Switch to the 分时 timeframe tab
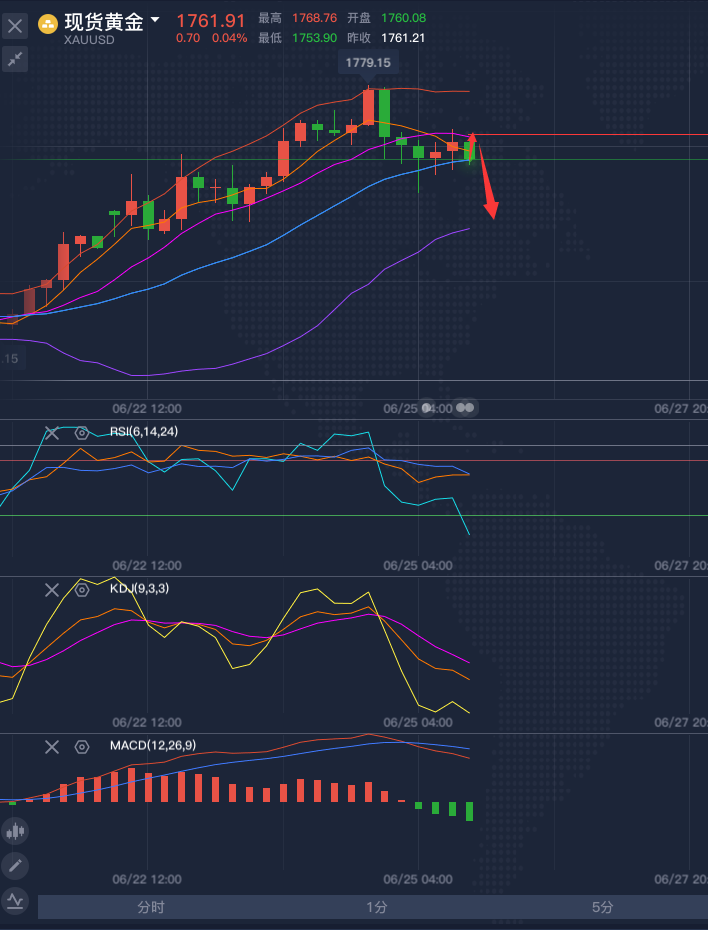The width and height of the screenshot is (708, 930). [151, 907]
